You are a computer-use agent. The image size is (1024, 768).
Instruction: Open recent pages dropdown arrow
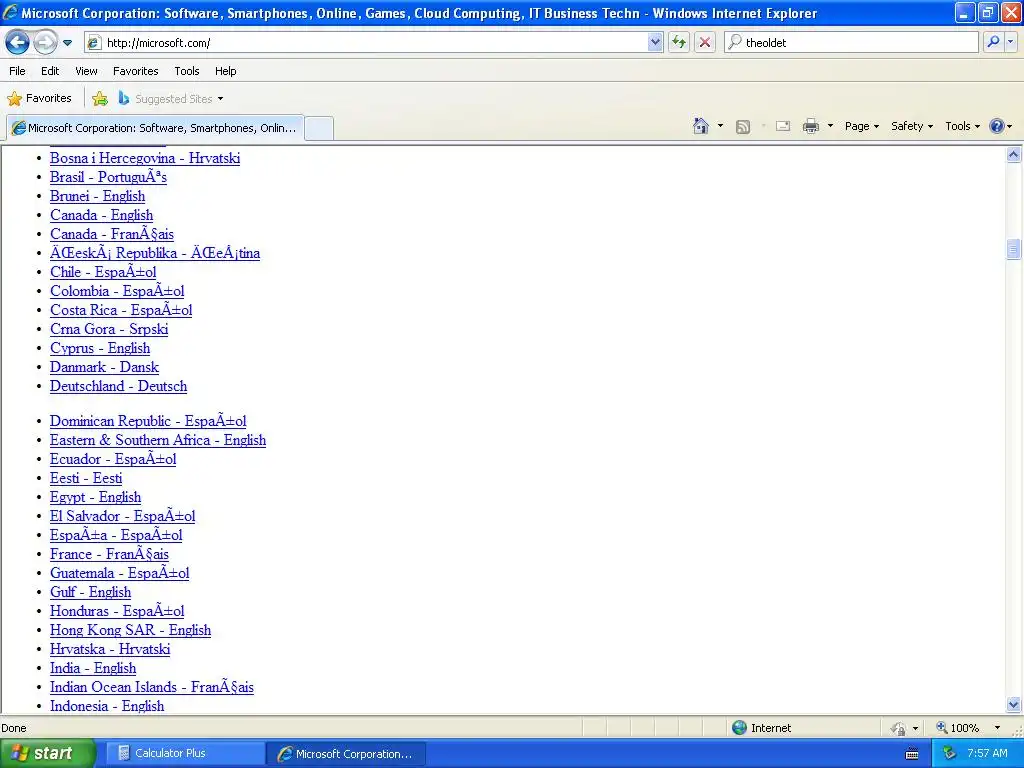tap(67, 43)
